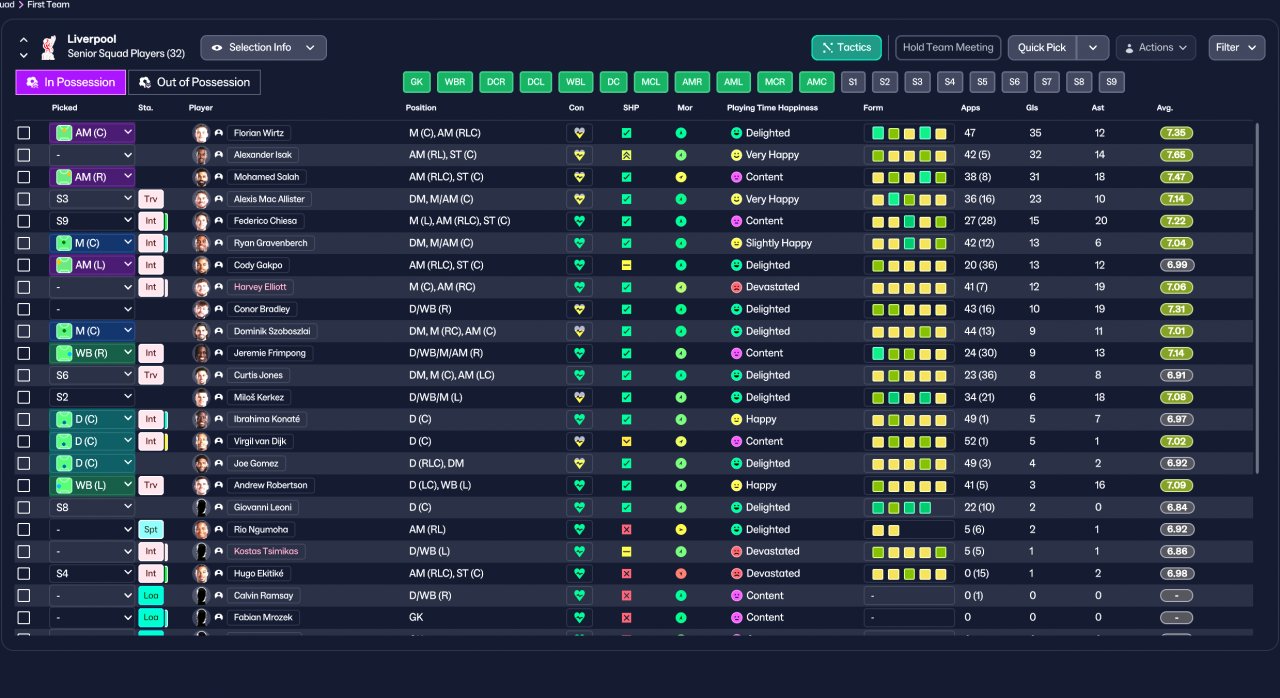
Task: Select the S1 substitute slot
Action: tap(852, 82)
